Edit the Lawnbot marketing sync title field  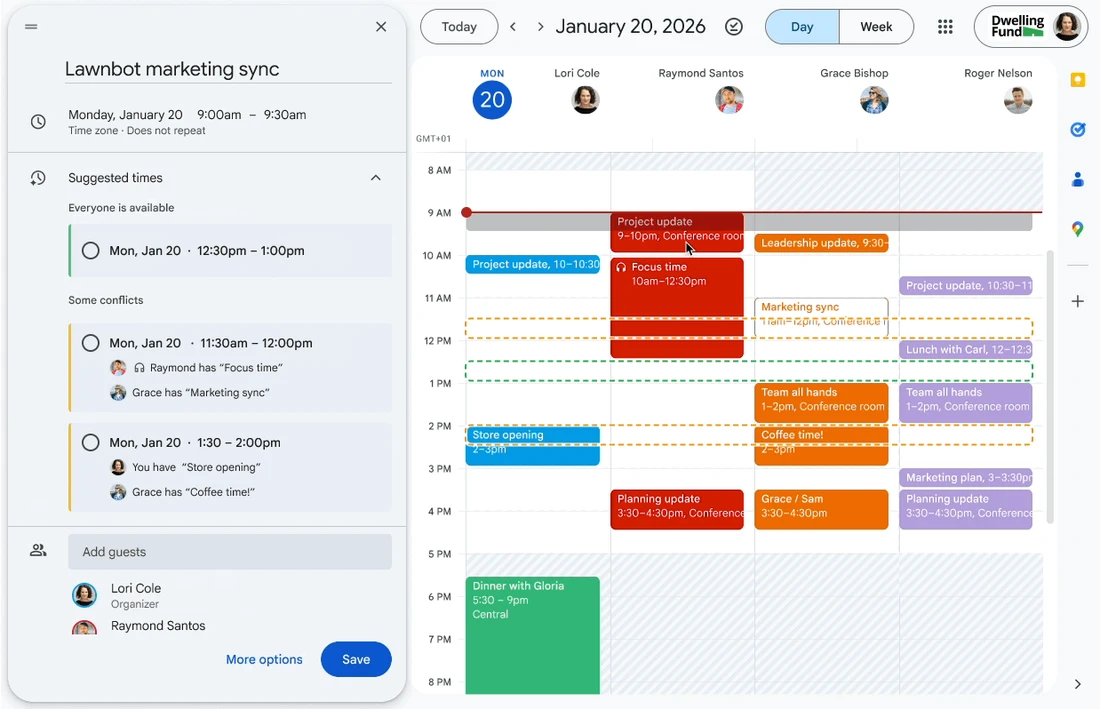click(x=228, y=69)
